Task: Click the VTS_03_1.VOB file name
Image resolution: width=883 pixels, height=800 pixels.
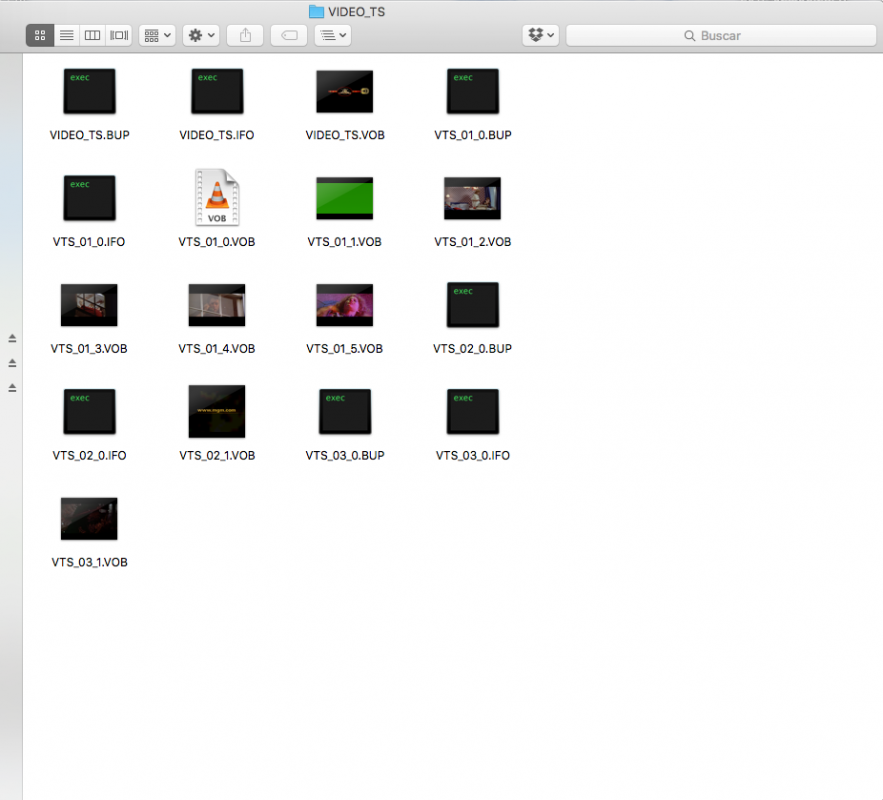Action: pos(90,562)
